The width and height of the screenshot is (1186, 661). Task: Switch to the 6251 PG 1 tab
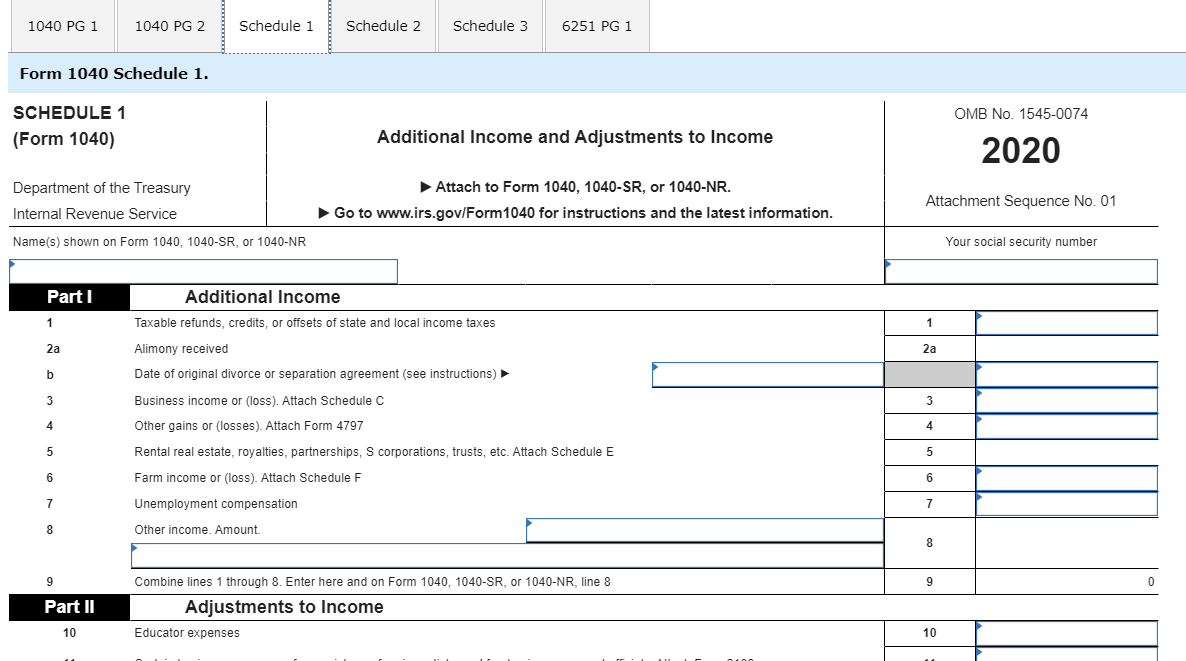(597, 26)
